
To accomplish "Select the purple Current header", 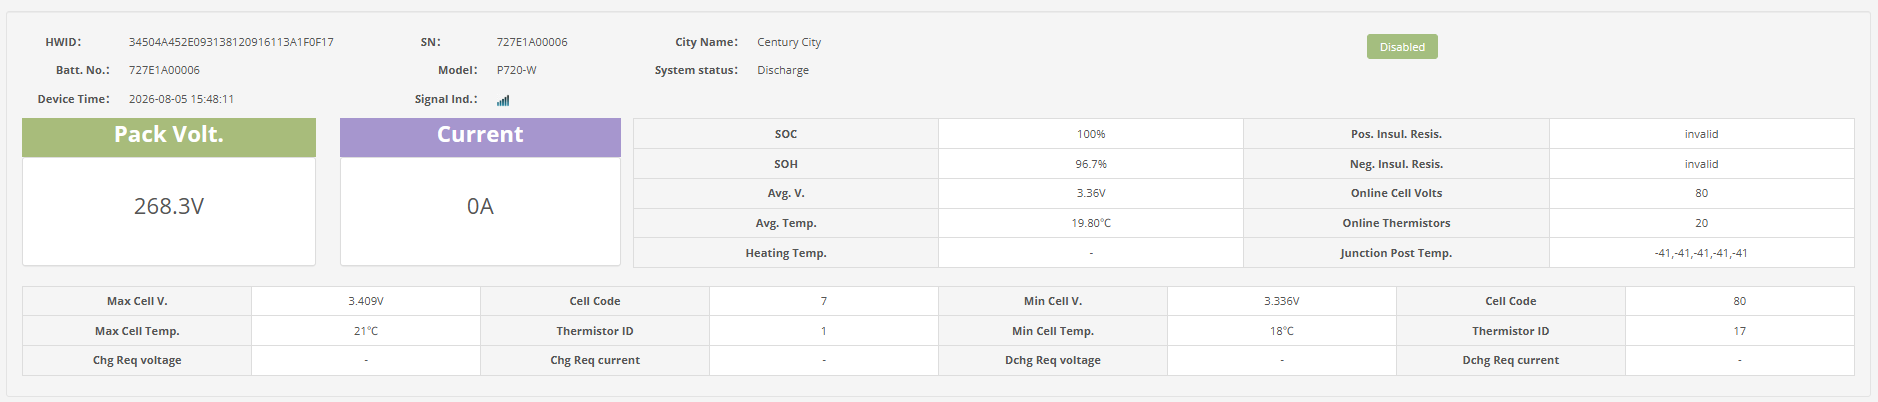I will tap(480, 137).
